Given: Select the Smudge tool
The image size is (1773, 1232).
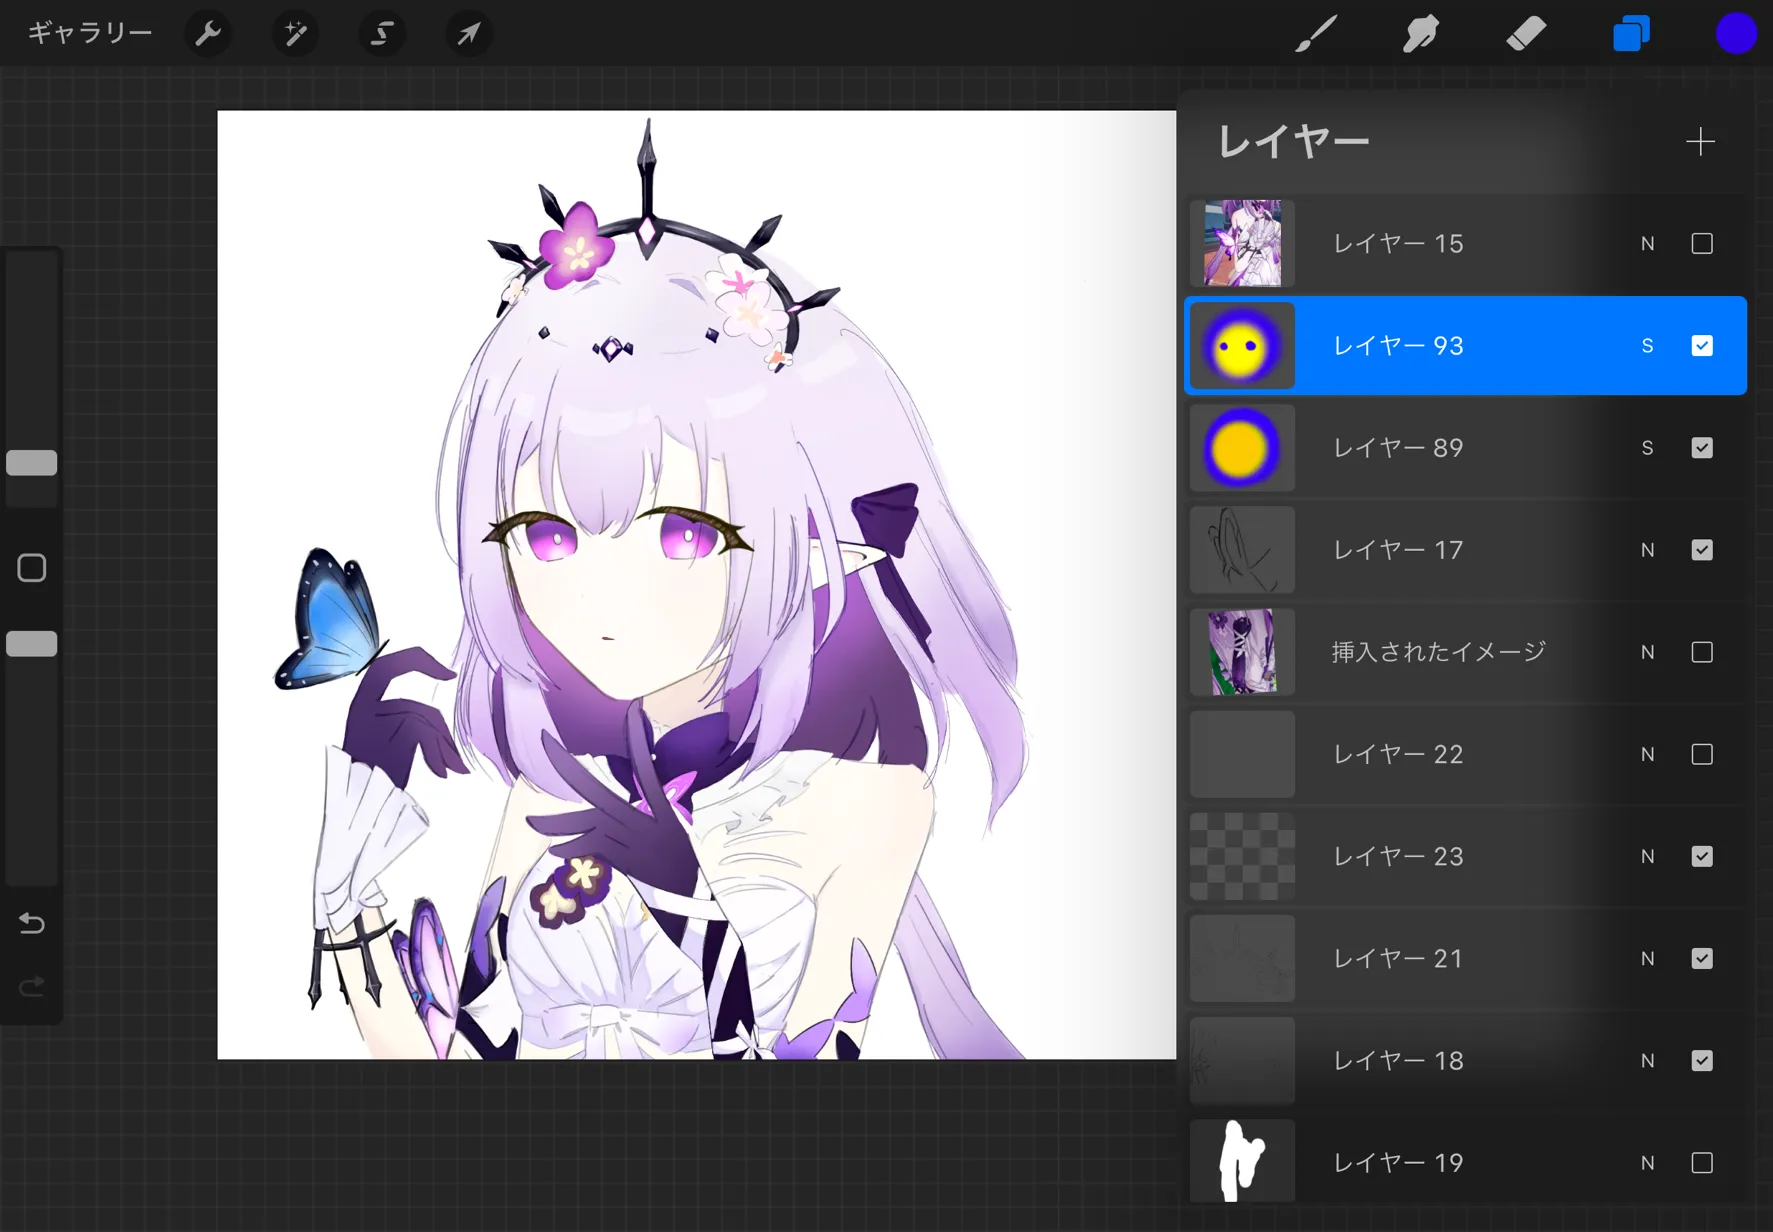Looking at the screenshot, I should pos(1421,34).
